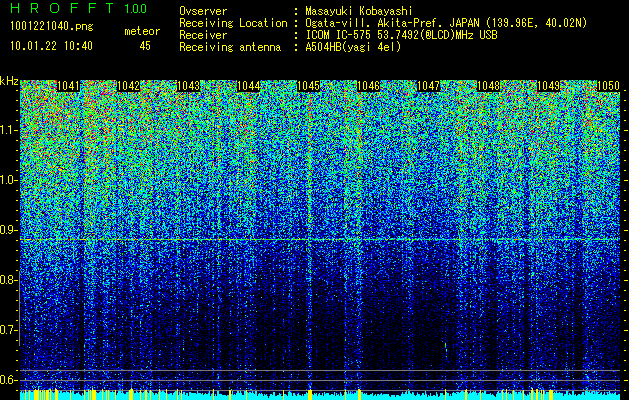Click the 1045 time marker
This screenshot has width=629, height=400.
(x=308, y=86)
